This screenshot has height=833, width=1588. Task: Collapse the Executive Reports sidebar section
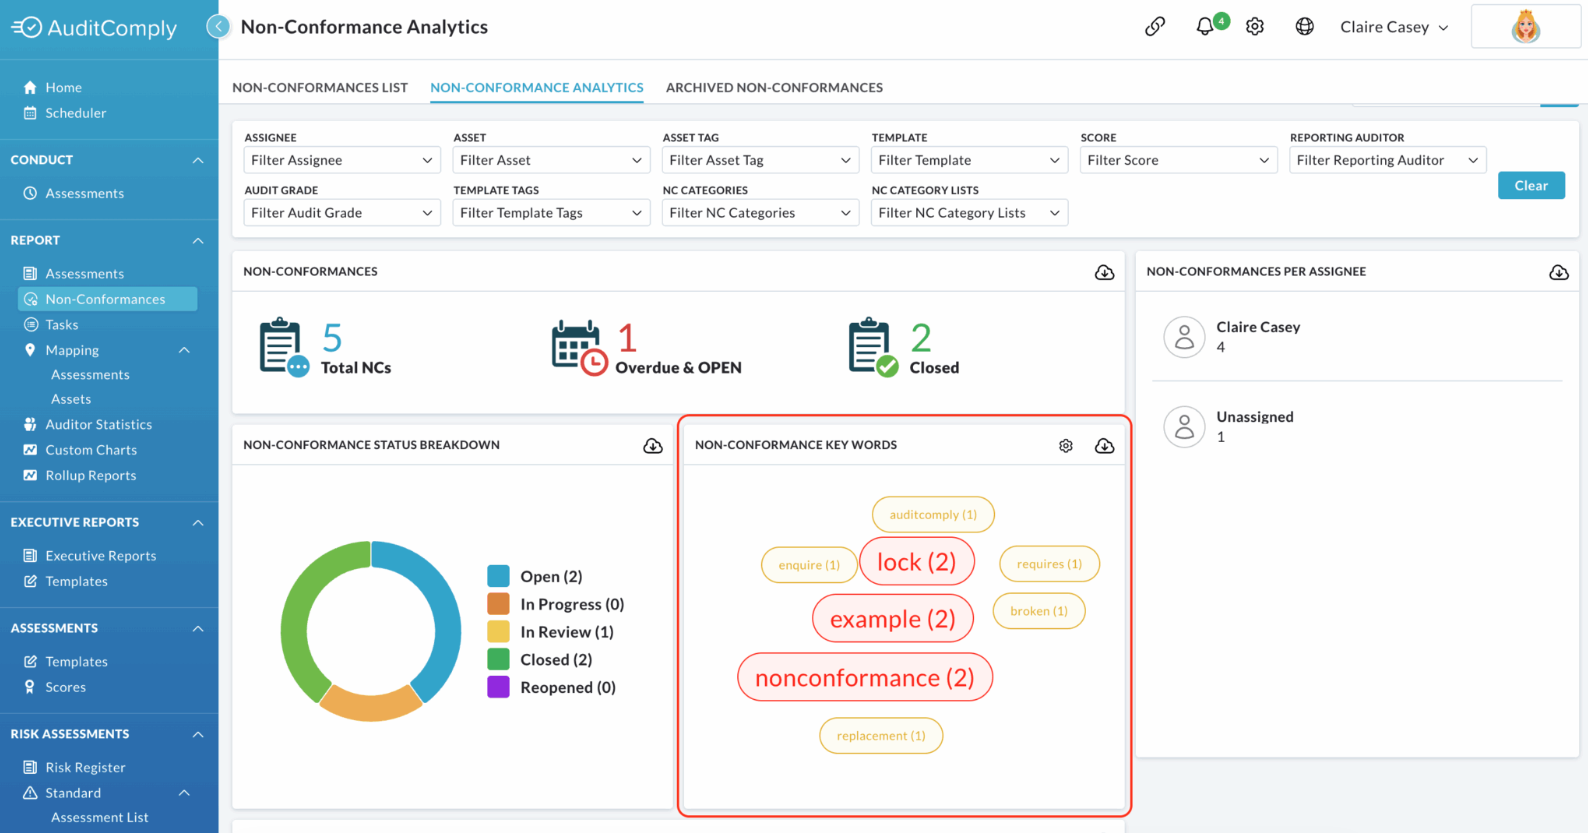pyautogui.click(x=198, y=523)
